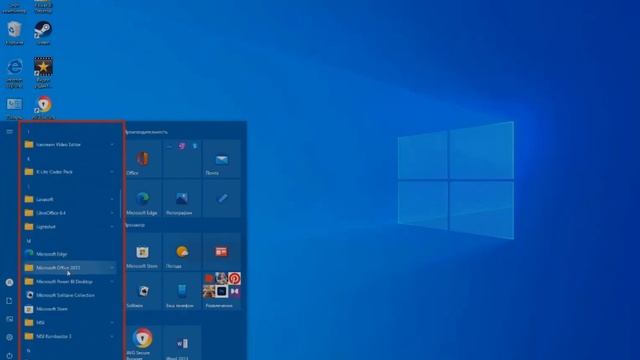Open the Settings gear in Start rail
Viewport: 640px width, 360px height.
pos(9,337)
